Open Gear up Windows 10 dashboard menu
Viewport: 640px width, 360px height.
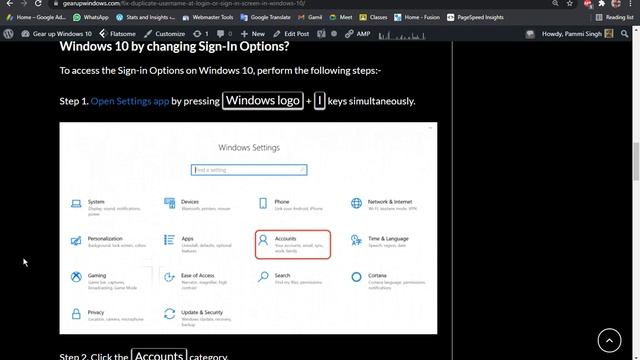click(56, 34)
